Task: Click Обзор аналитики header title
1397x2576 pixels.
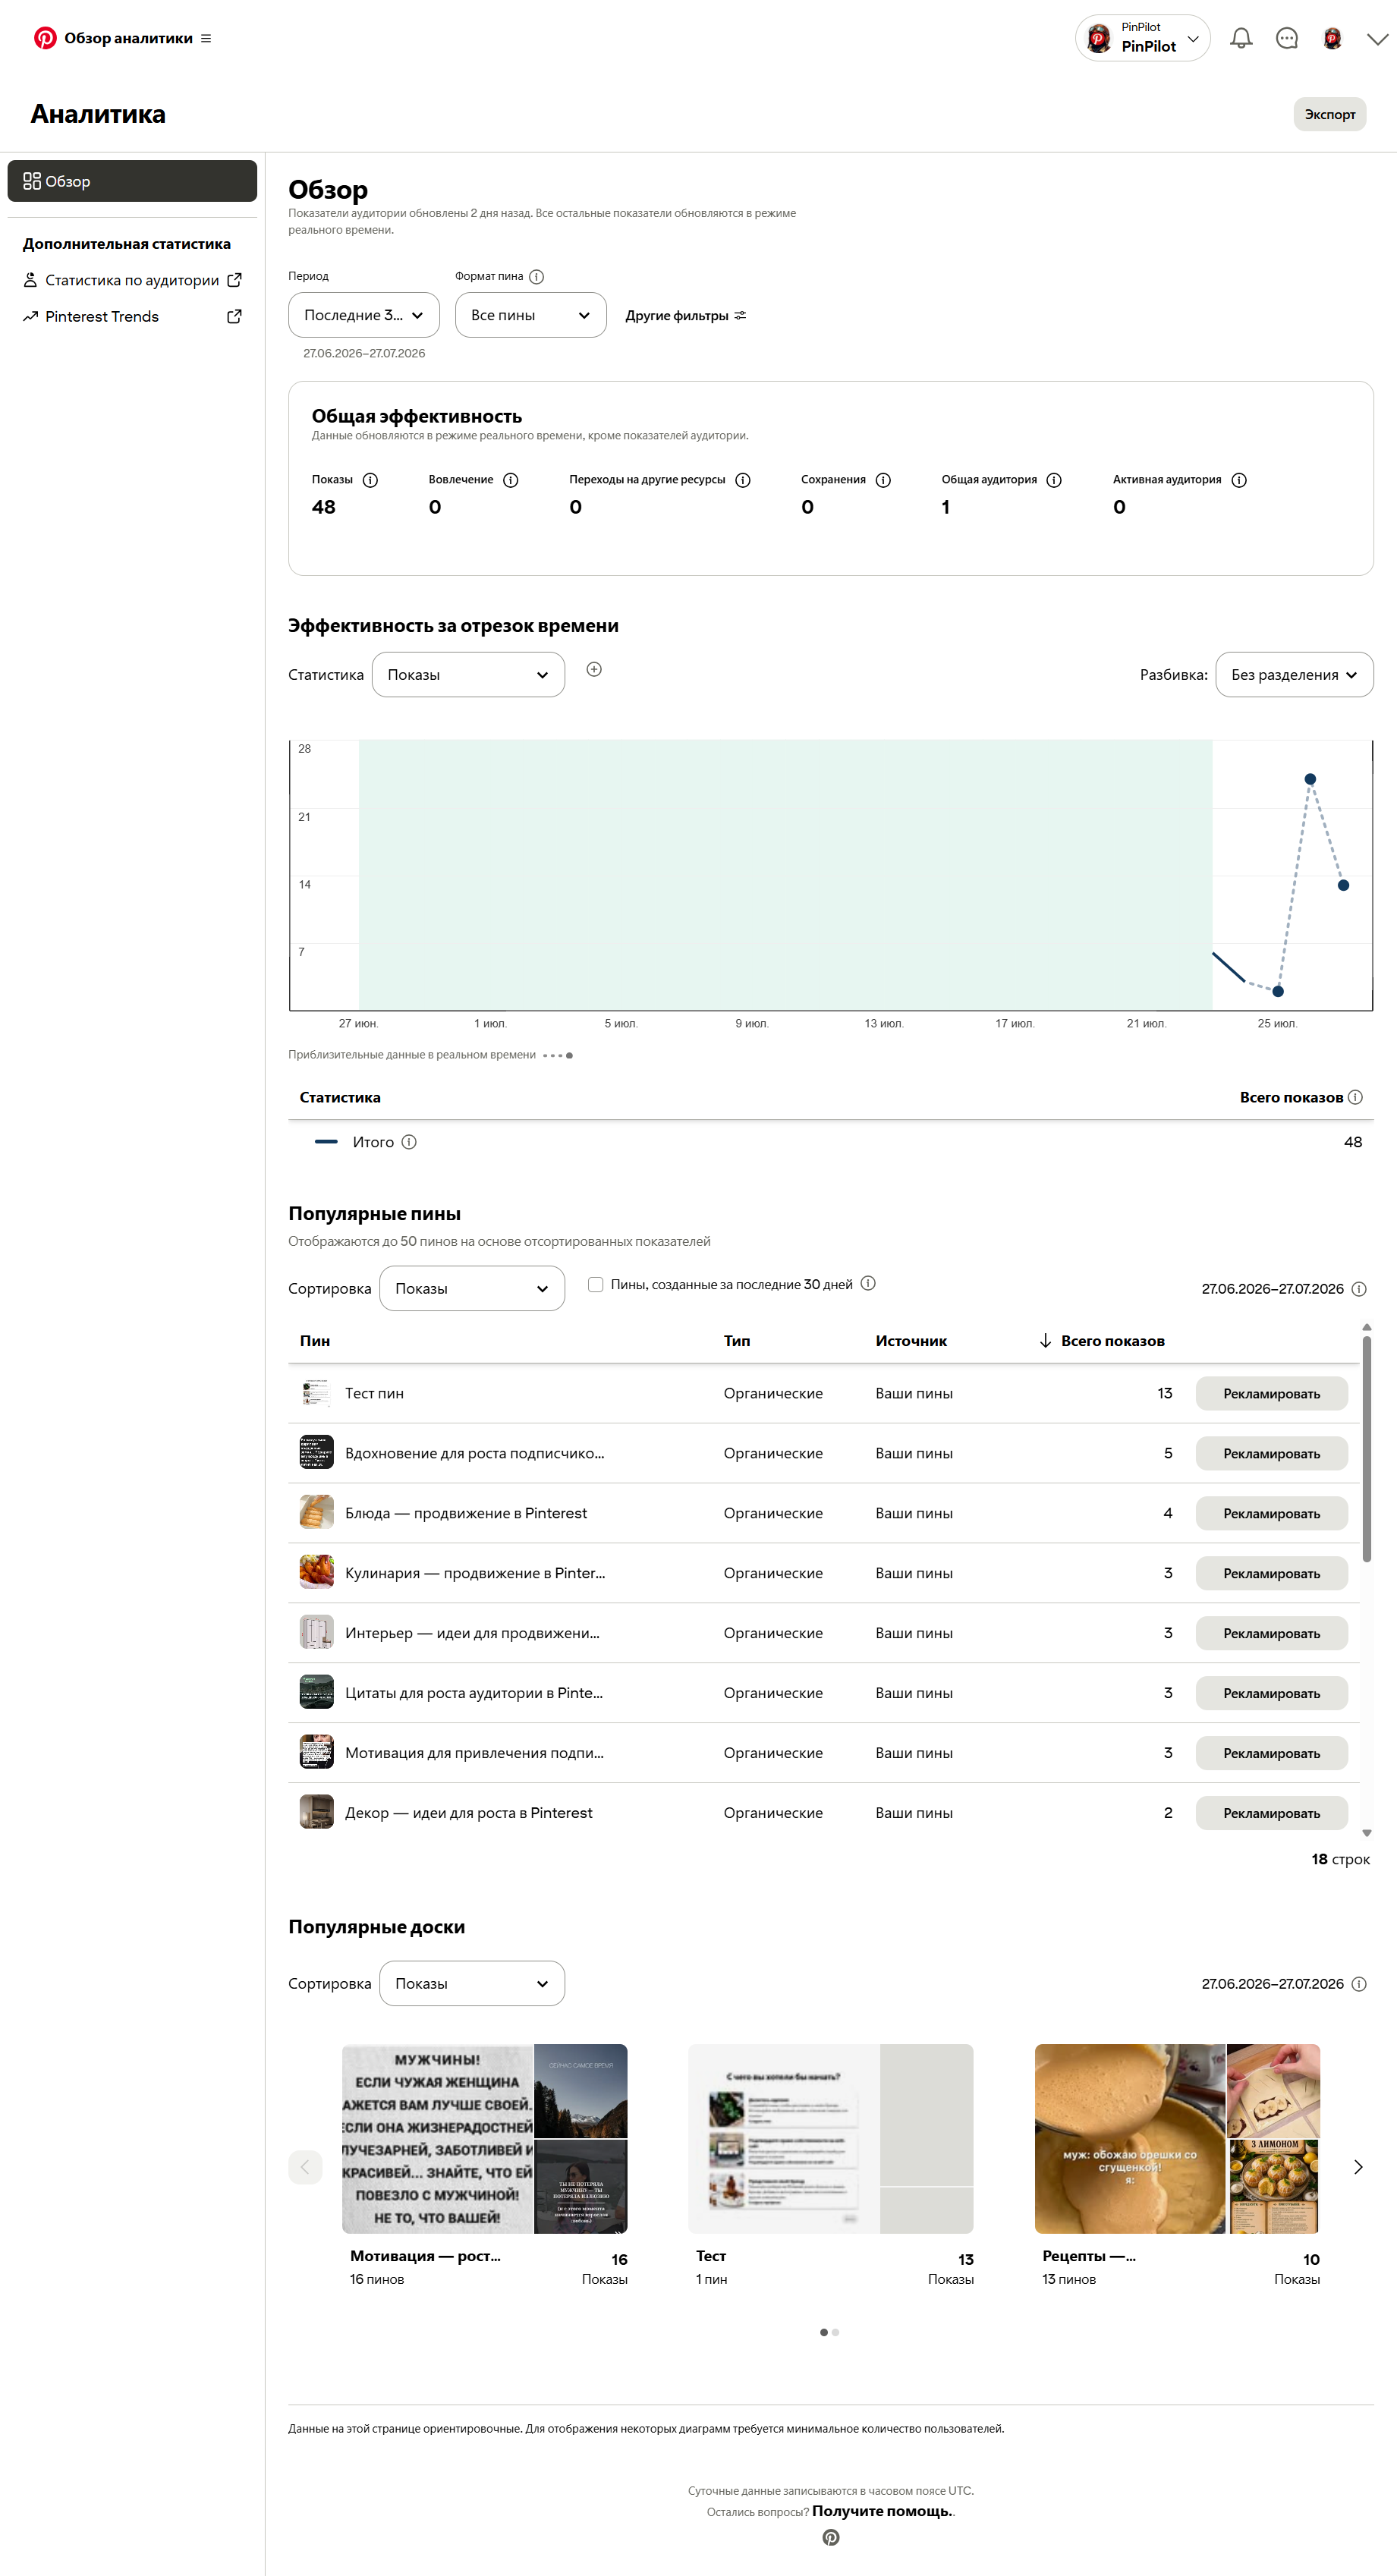Action: (x=128, y=38)
